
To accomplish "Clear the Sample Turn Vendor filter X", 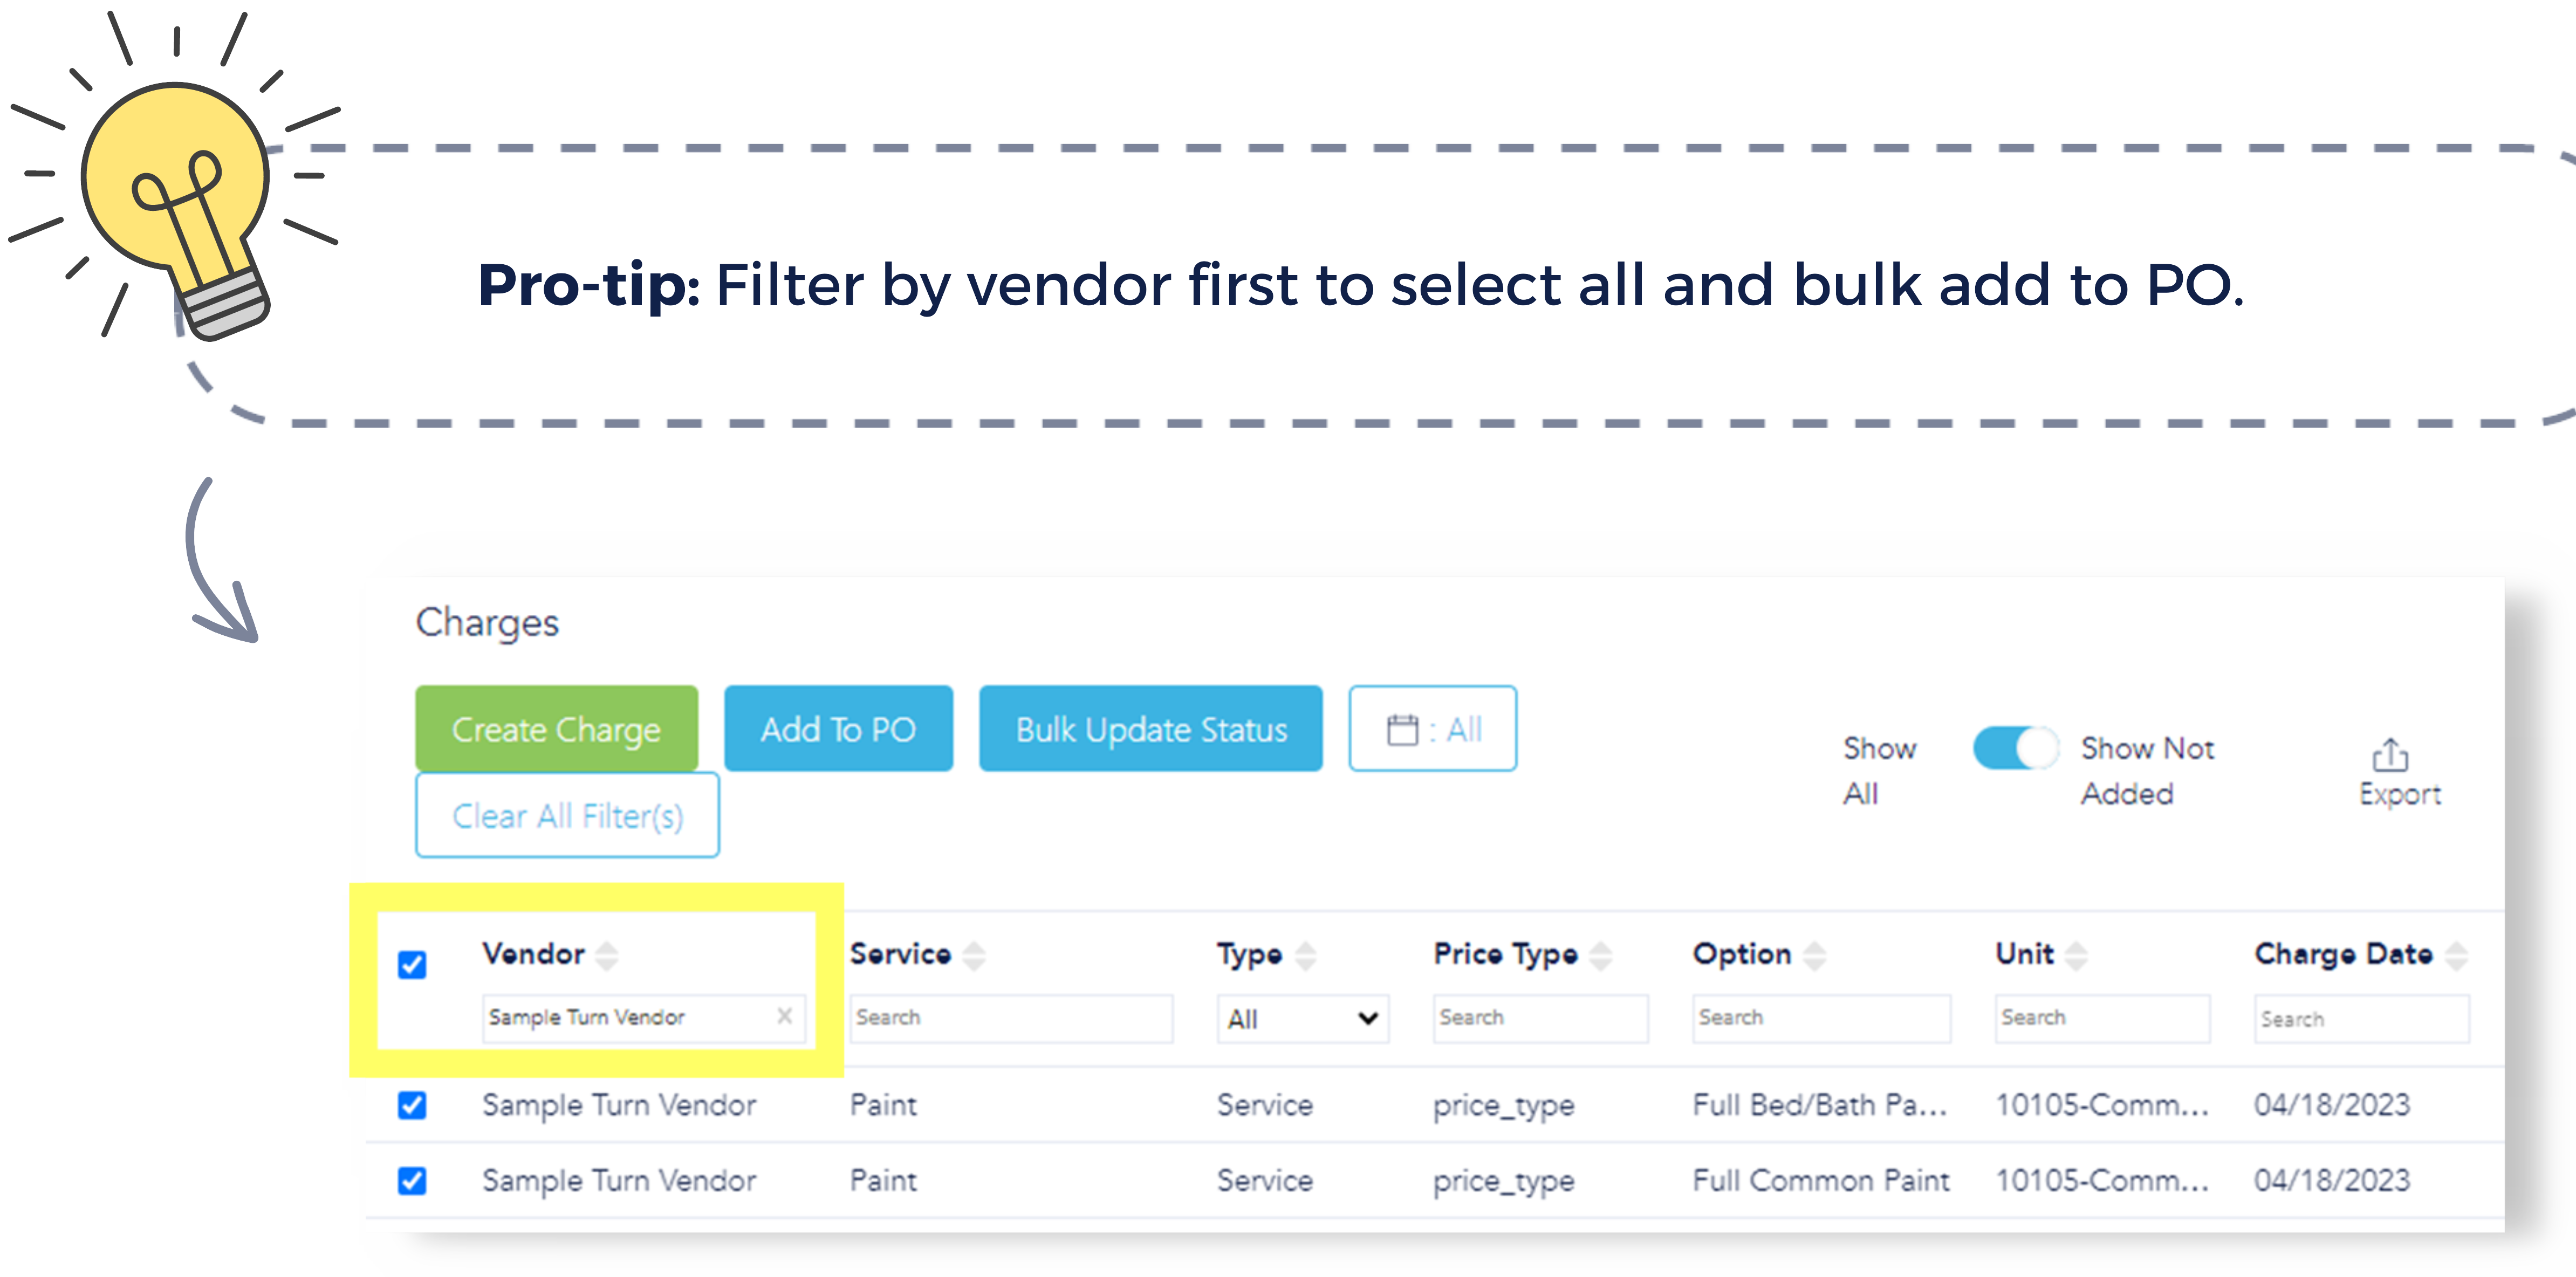I will click(x=785, y=1016).
